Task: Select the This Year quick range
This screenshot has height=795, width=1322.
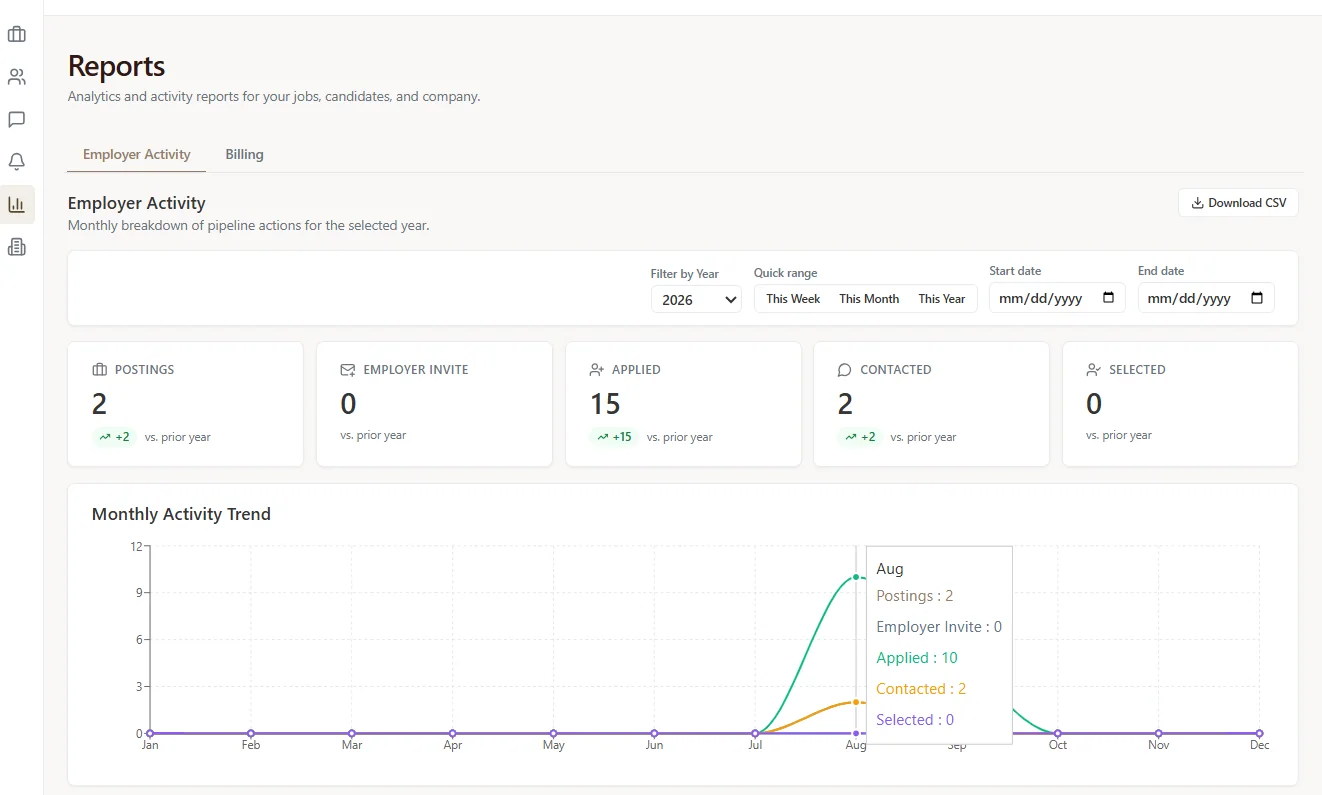Action: pyautogui.click(x=942, y=299)
